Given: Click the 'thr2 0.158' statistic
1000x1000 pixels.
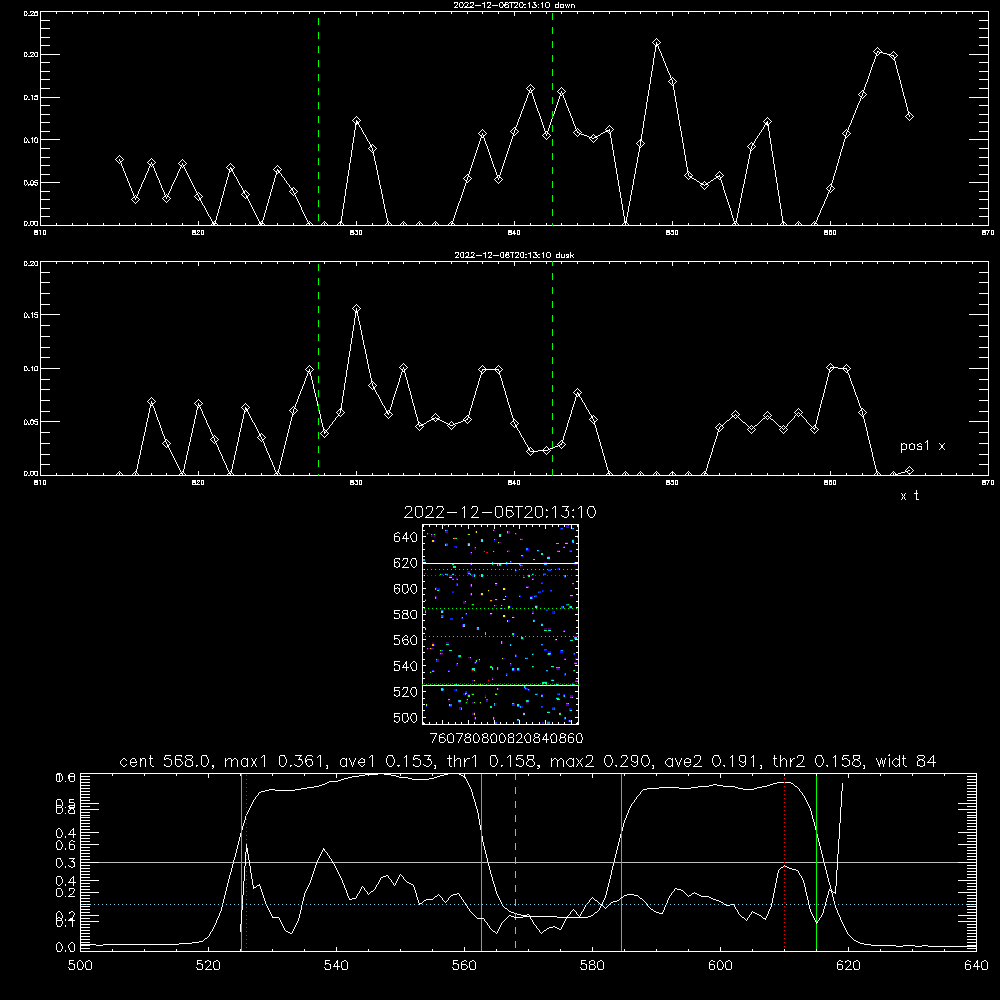Looking at the screenshot, I should [817, 761].
